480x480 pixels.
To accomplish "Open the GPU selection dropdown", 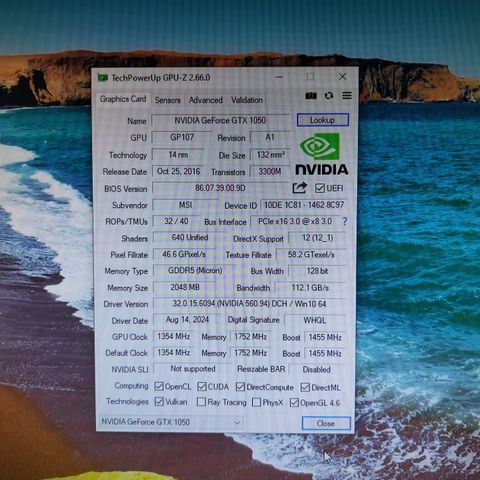I will coord(171,422).
